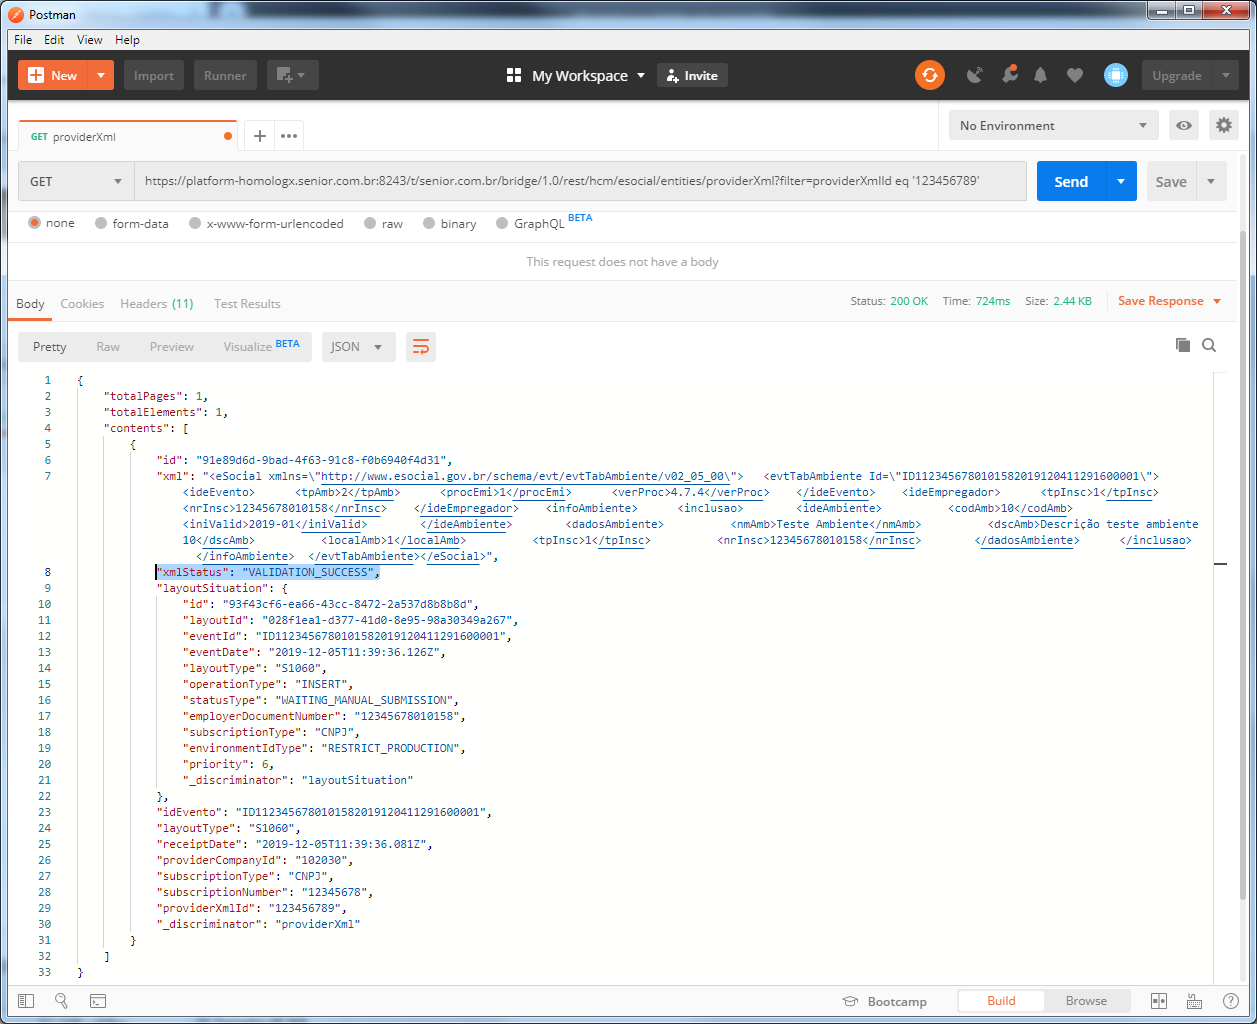
Task: Click the heart icon in header
Action: [x=1075, y=75]
